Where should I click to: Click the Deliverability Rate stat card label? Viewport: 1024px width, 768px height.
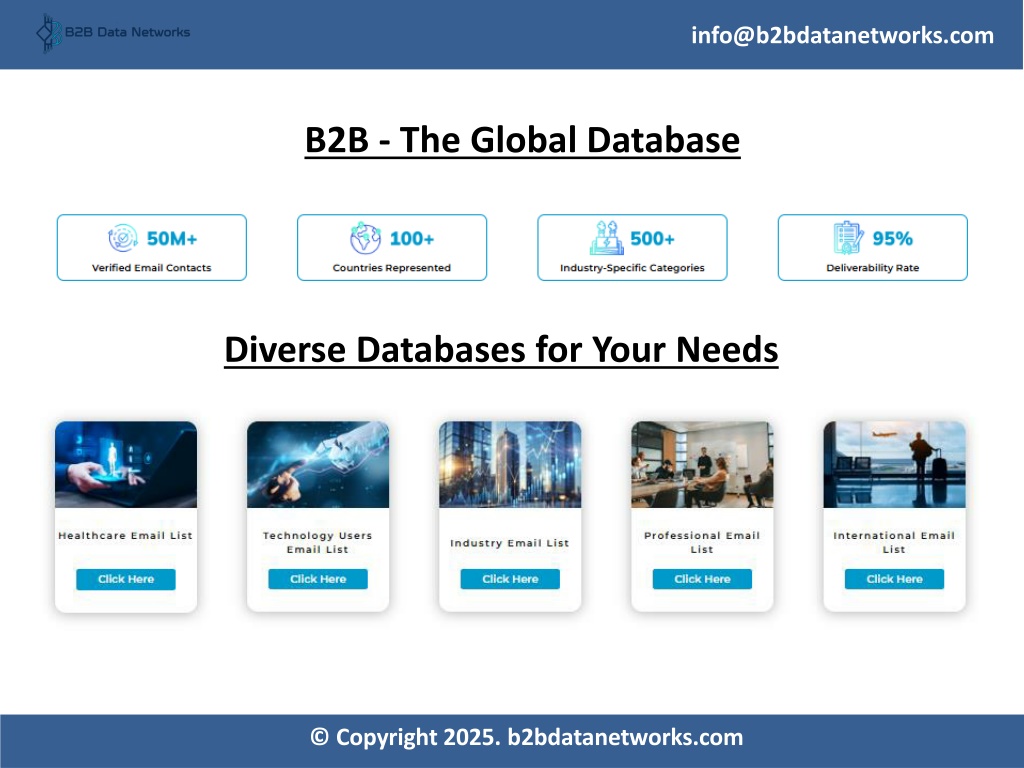(x=872, y=268)
